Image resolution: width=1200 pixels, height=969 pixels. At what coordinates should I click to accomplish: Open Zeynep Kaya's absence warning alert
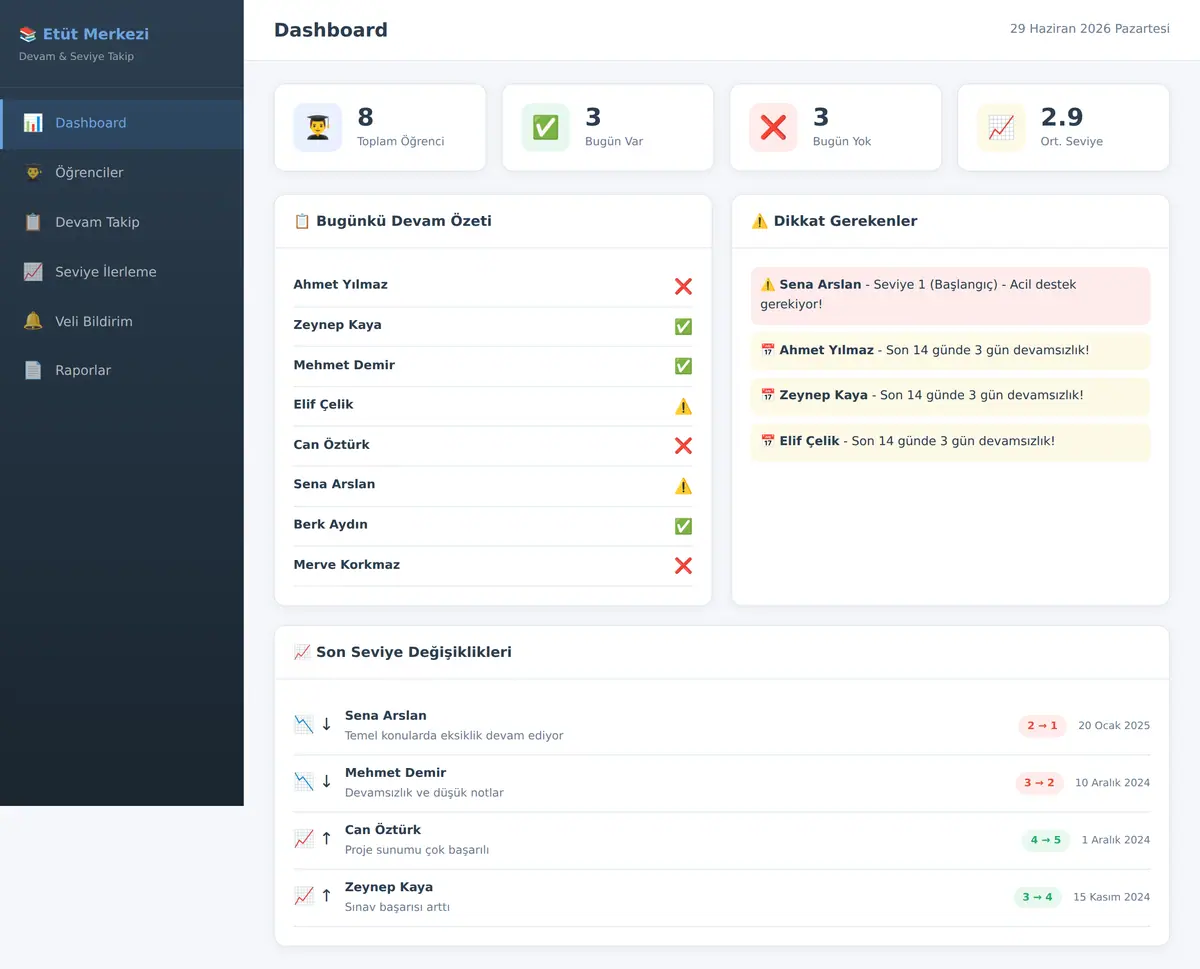(950, 396)
